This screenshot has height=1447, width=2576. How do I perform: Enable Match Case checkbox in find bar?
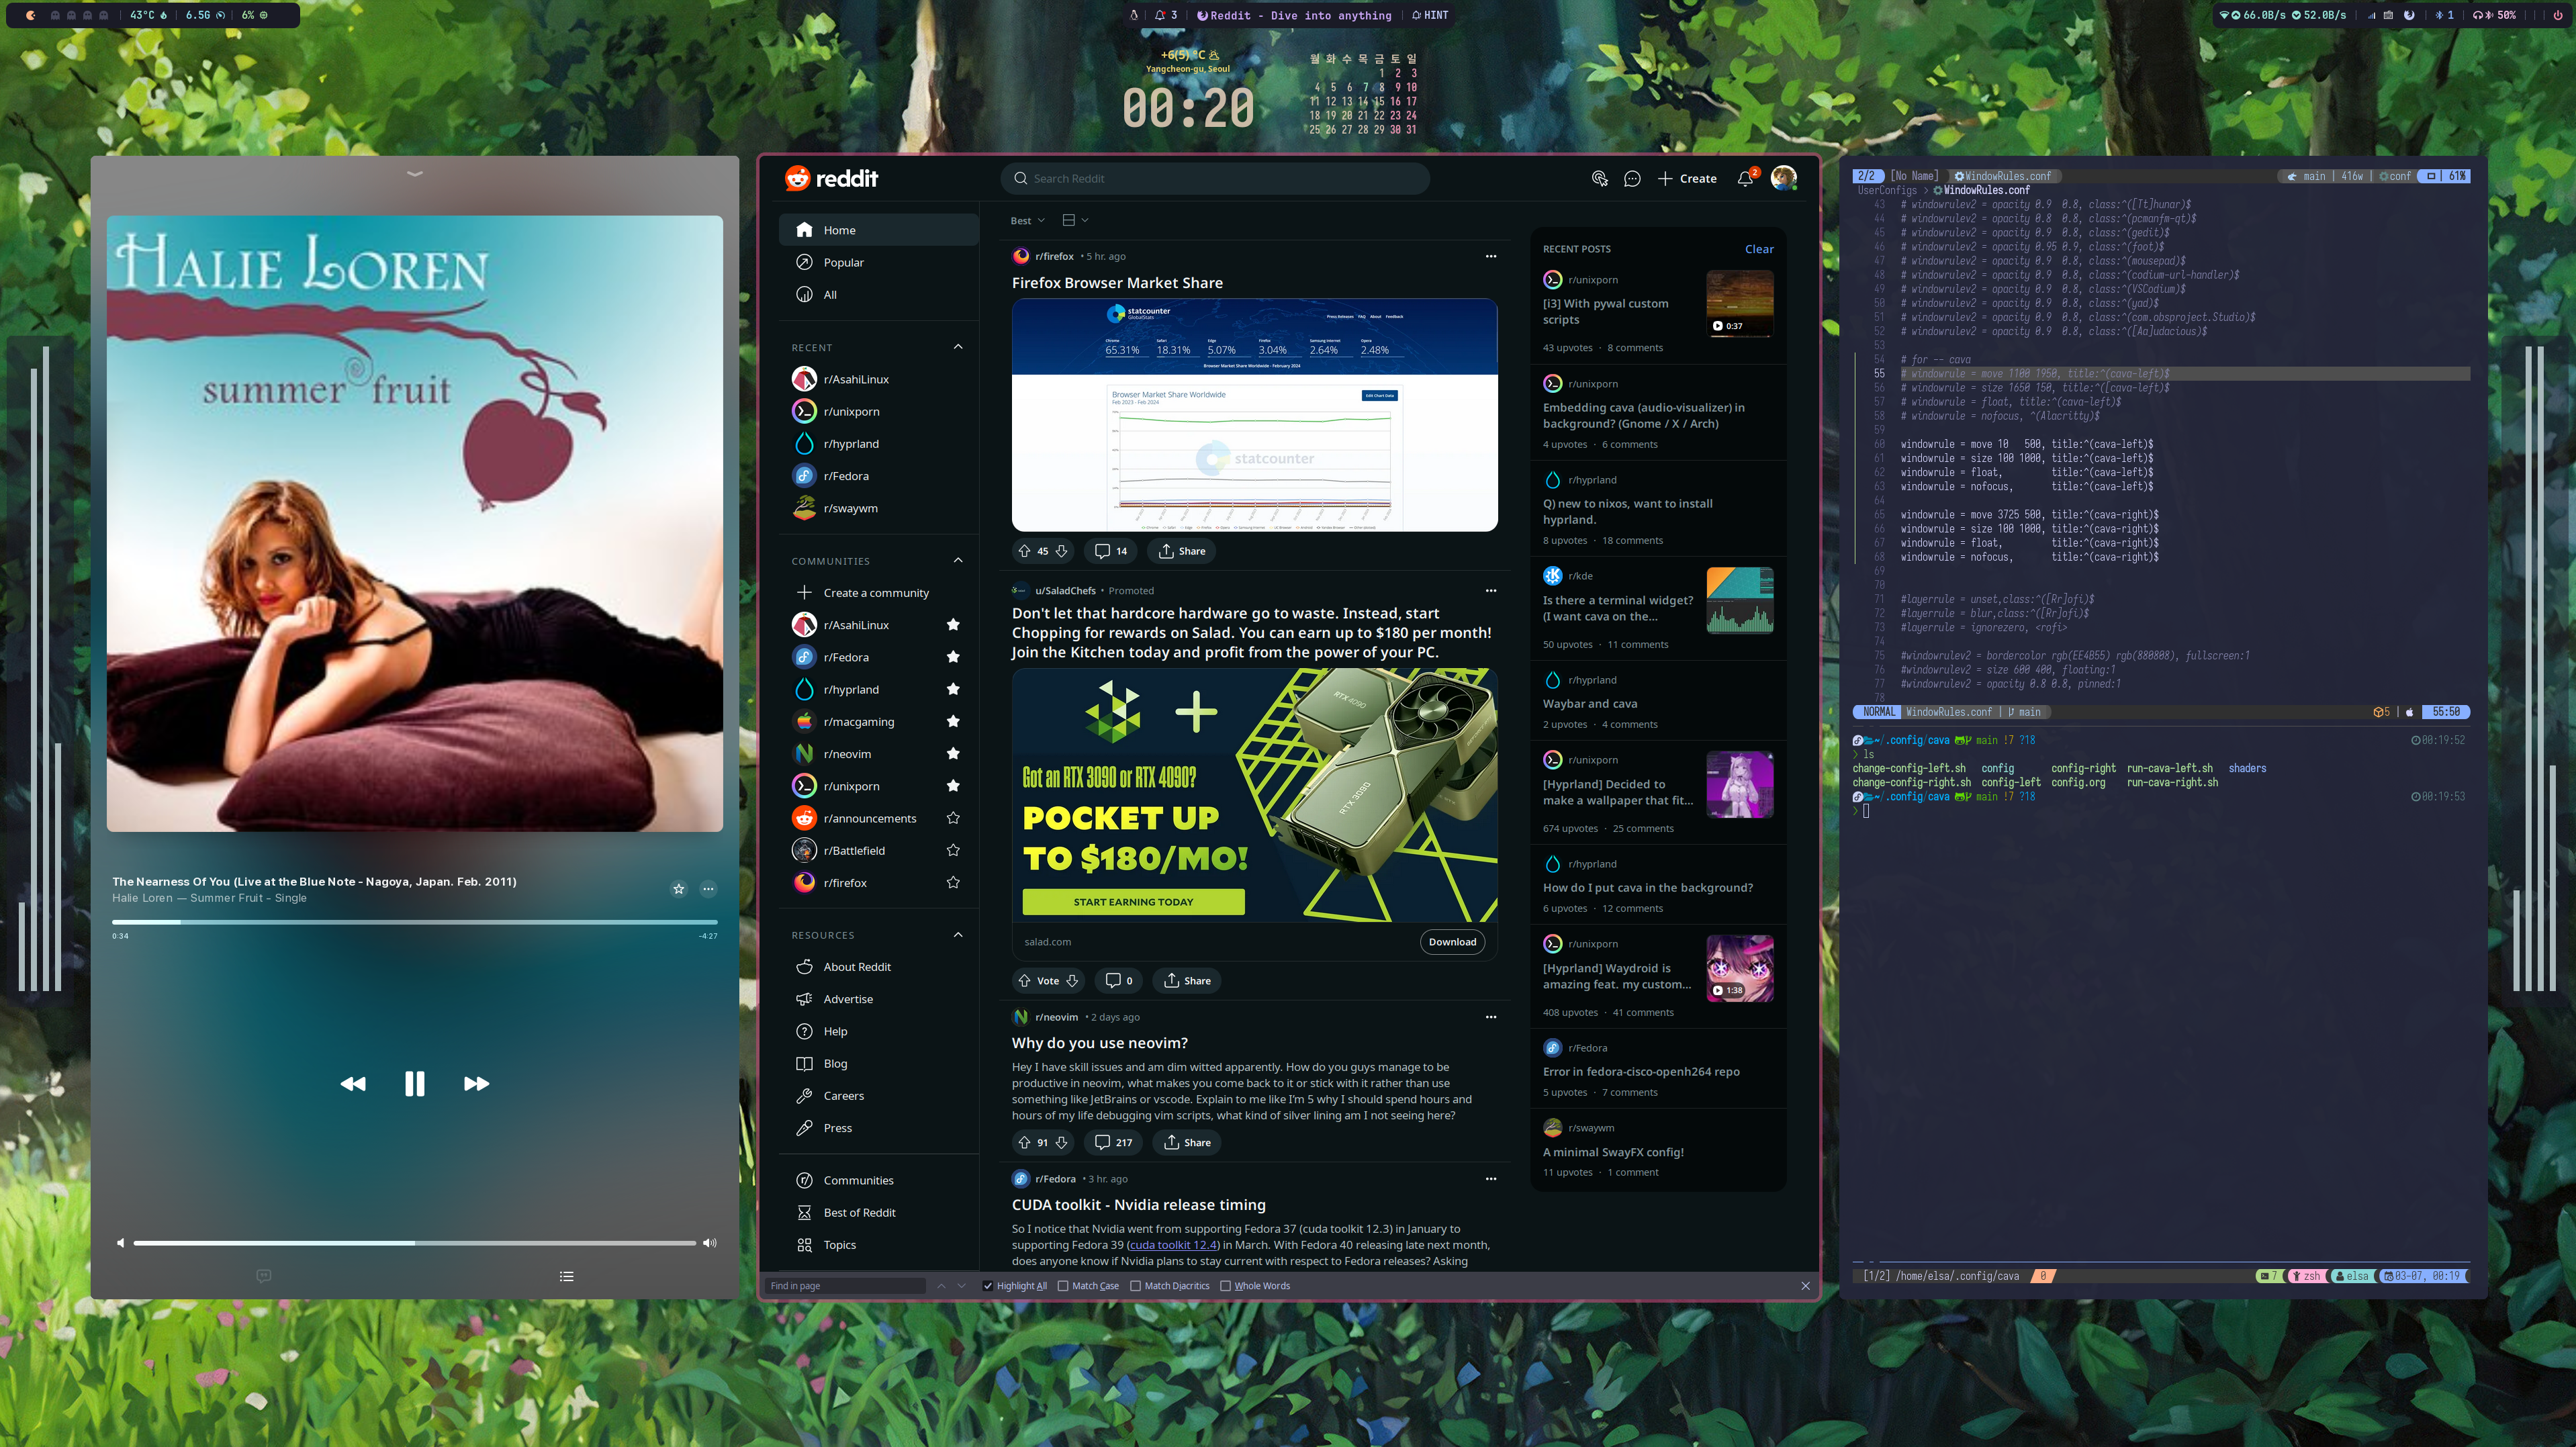1063,1286
